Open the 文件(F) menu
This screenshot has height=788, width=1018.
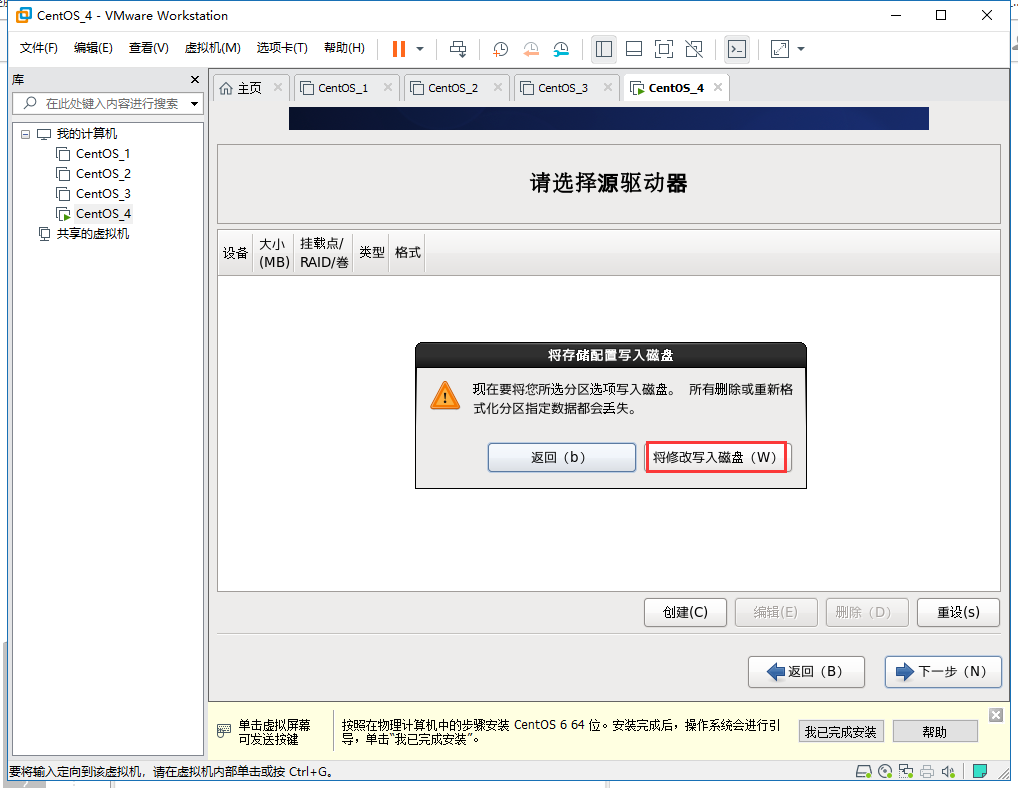click(38, 48)
